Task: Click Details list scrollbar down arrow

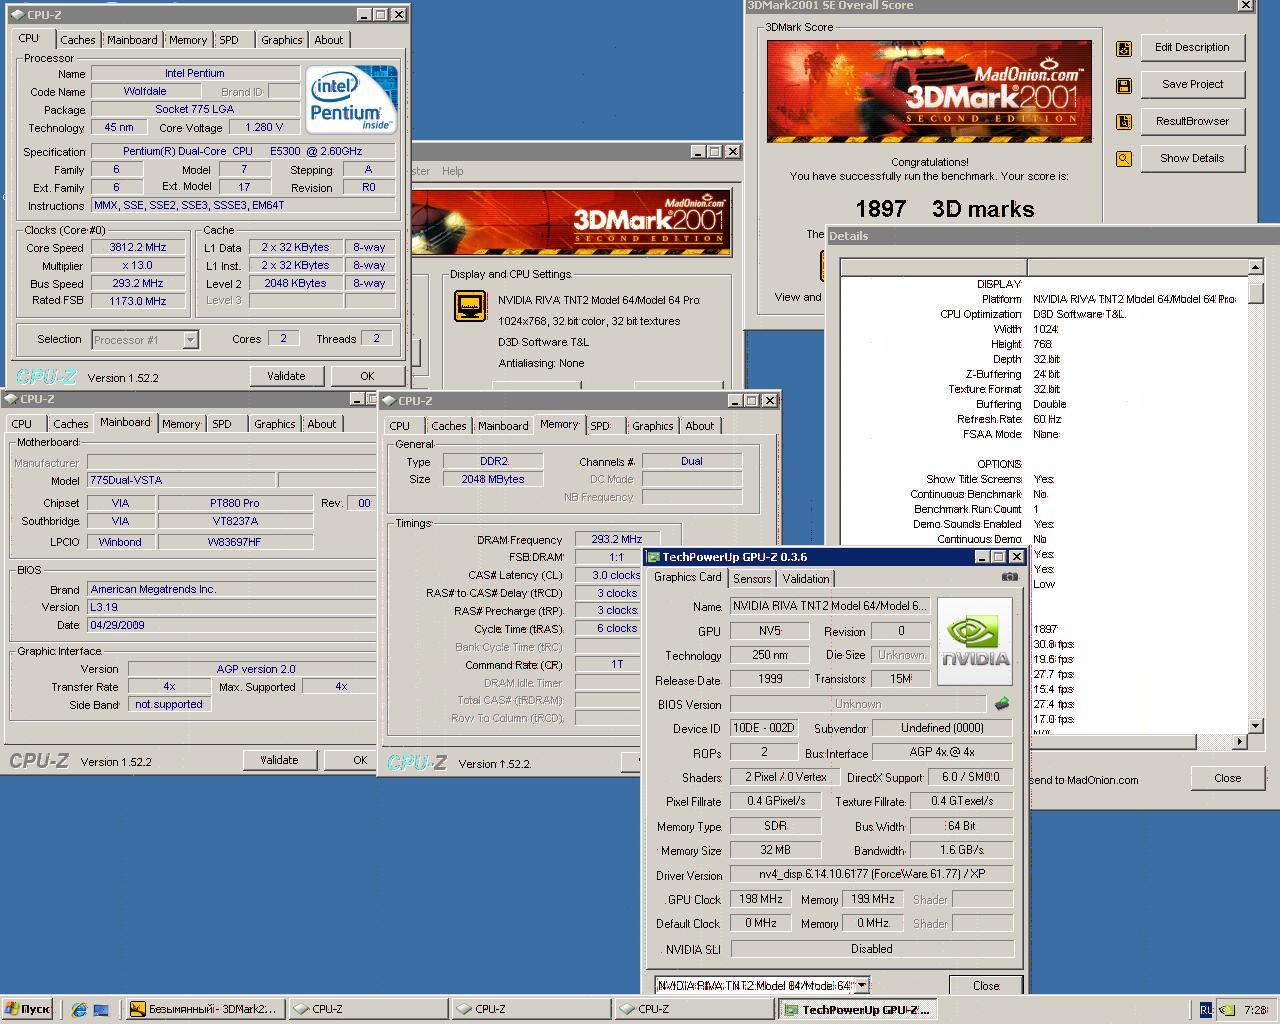Action: [1256, 726]
